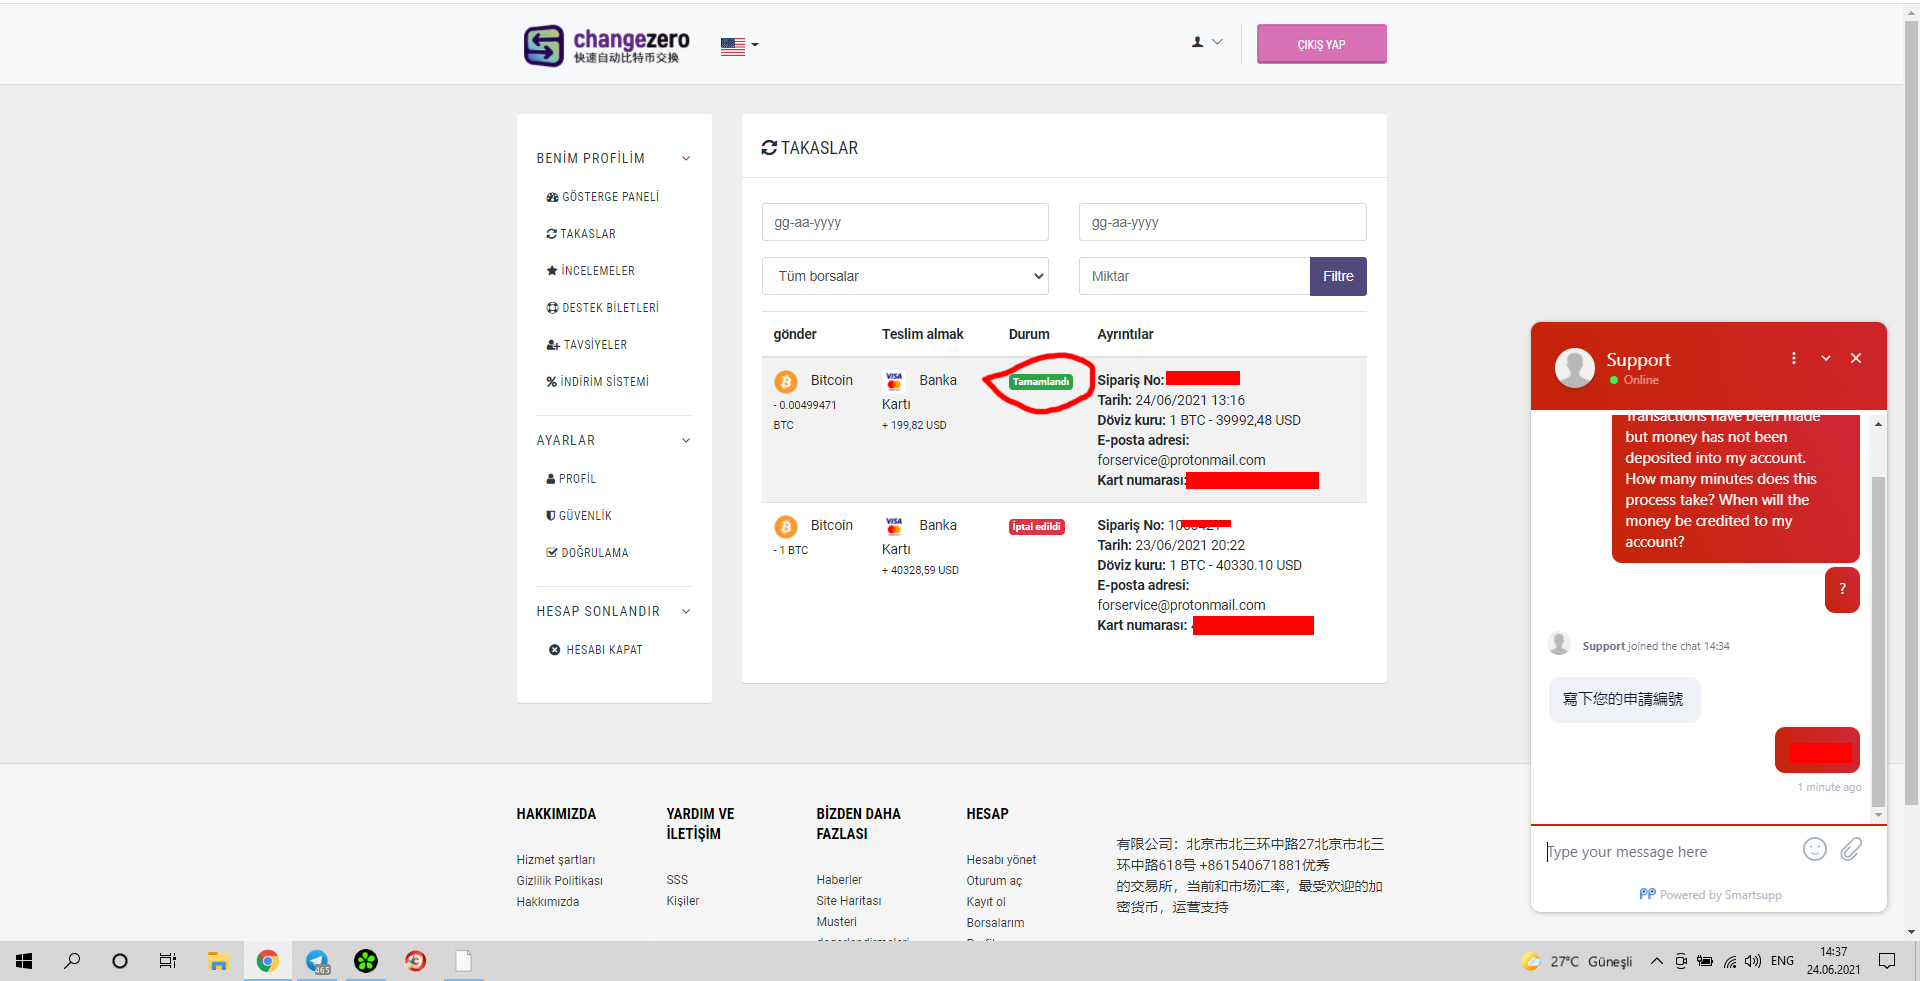Click the attachment paperclip icon in chat
1920x981 pixels.
pyautogui.click(x=1851, y=850)
